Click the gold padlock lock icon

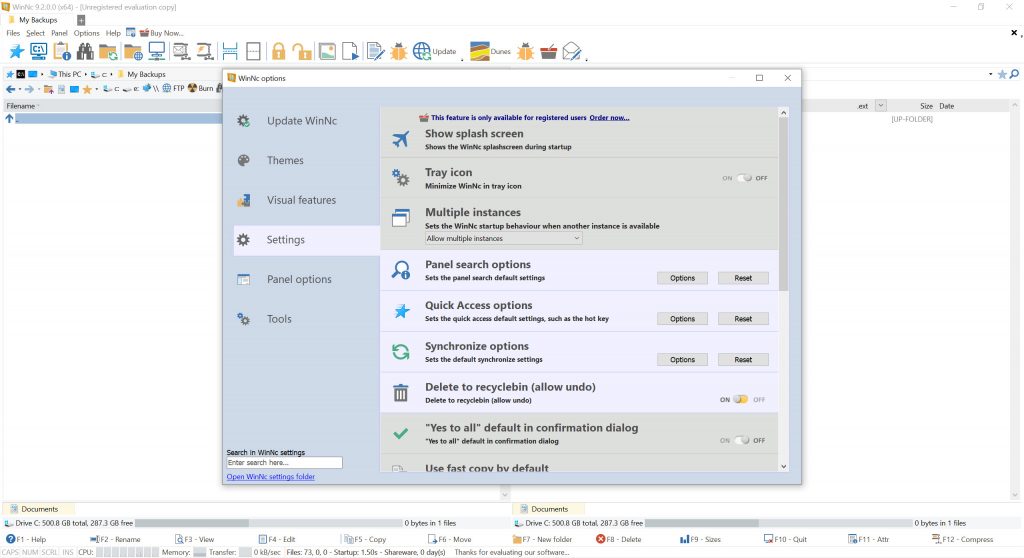[x=279, y=52]
